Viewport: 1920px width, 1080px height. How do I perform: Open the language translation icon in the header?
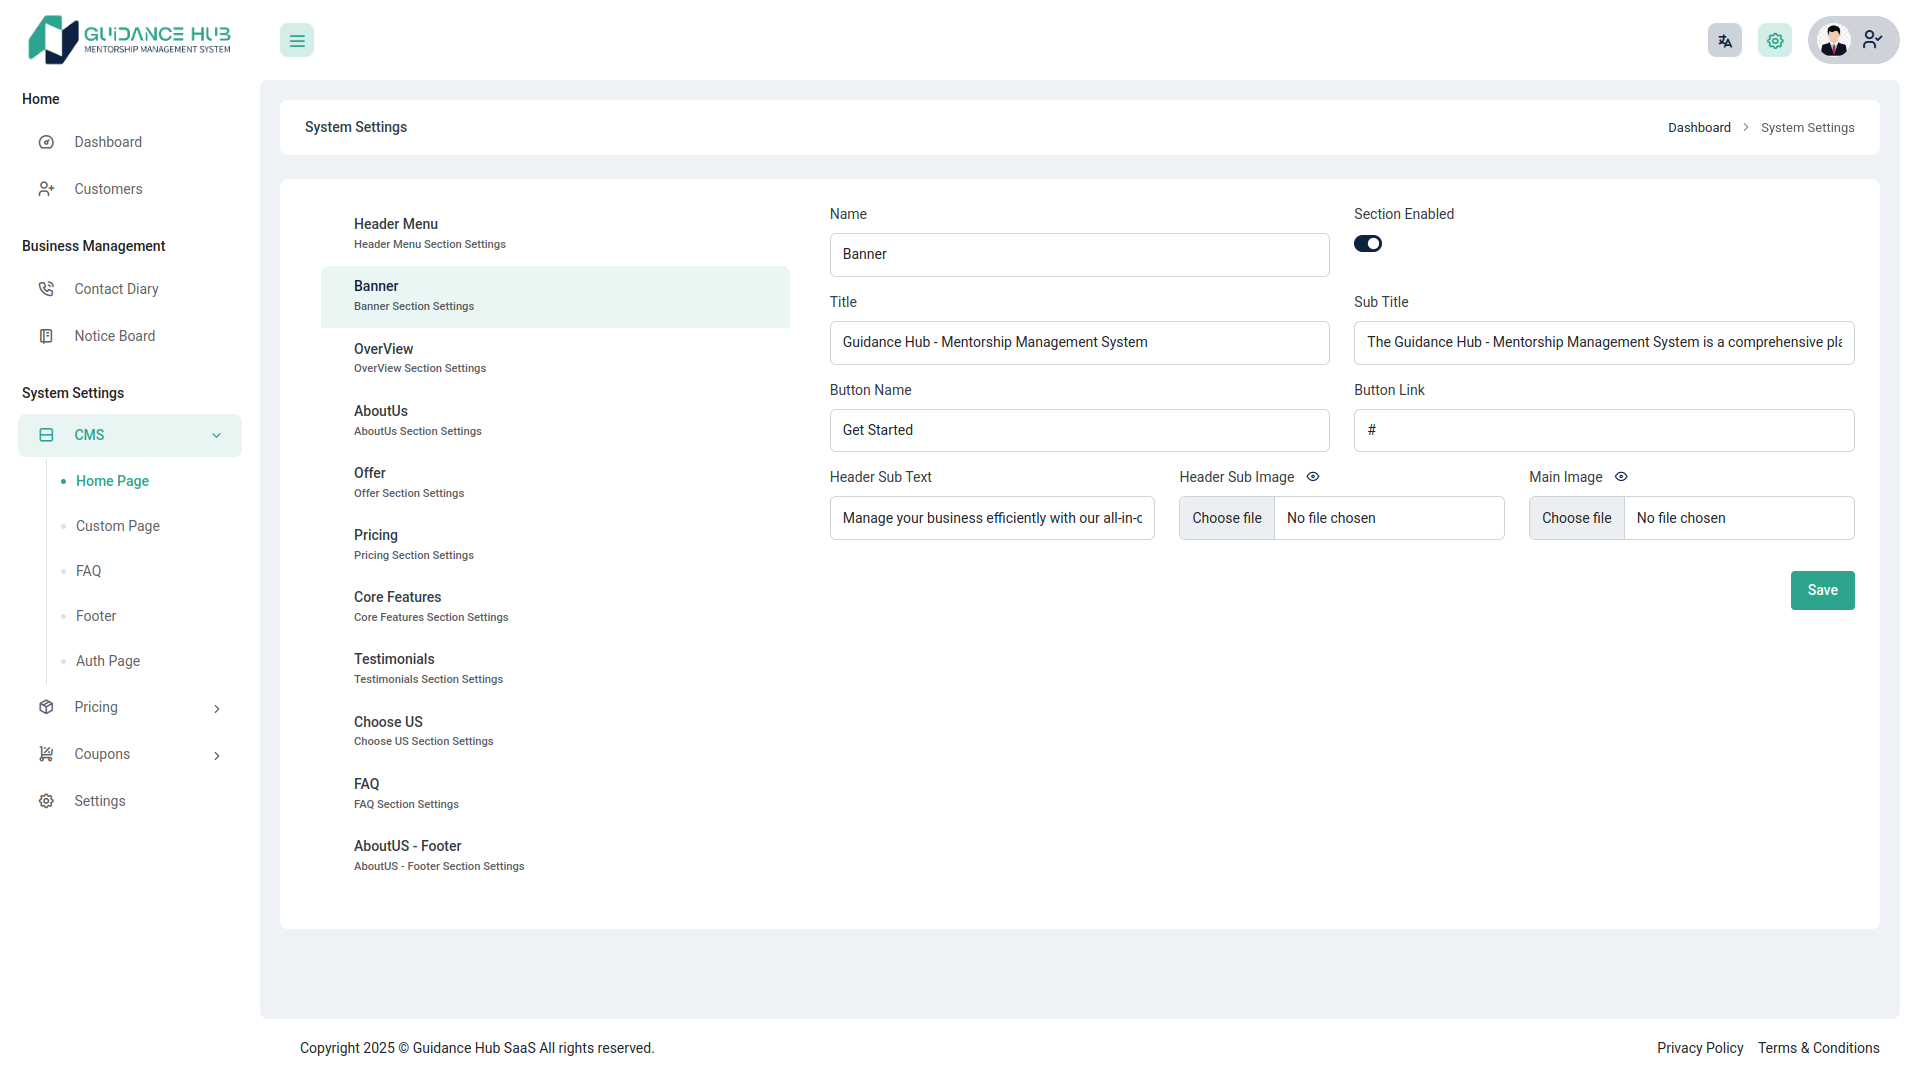click(x=1724, y=40)
